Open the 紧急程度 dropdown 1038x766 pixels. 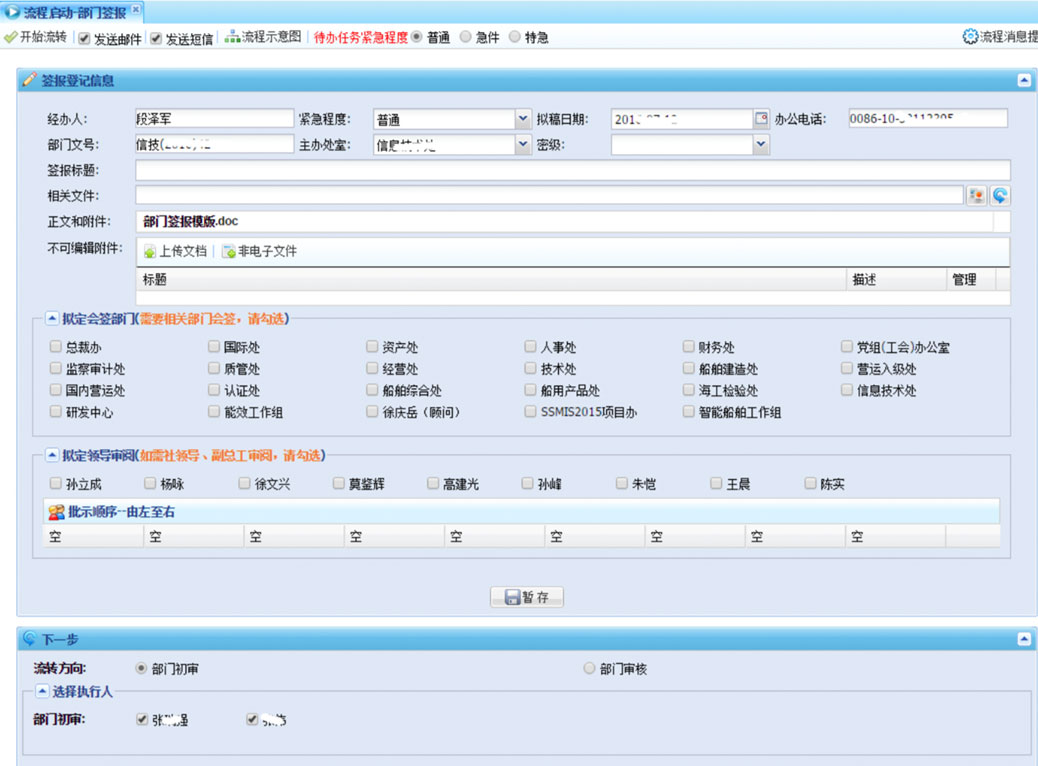click(522, 118)
